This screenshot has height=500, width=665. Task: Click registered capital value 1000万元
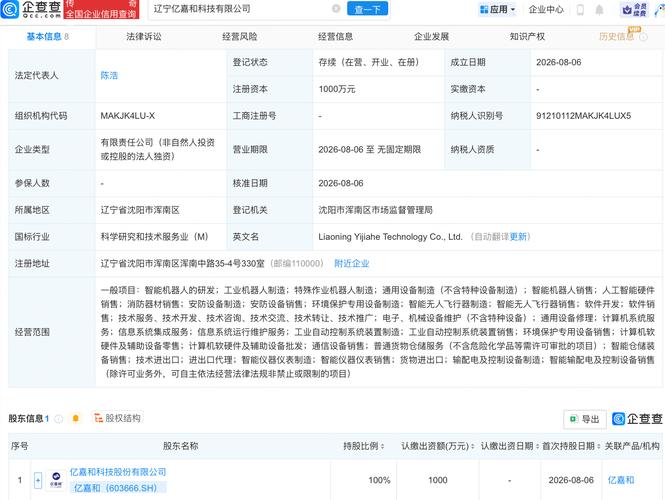(x=337, y=89)
